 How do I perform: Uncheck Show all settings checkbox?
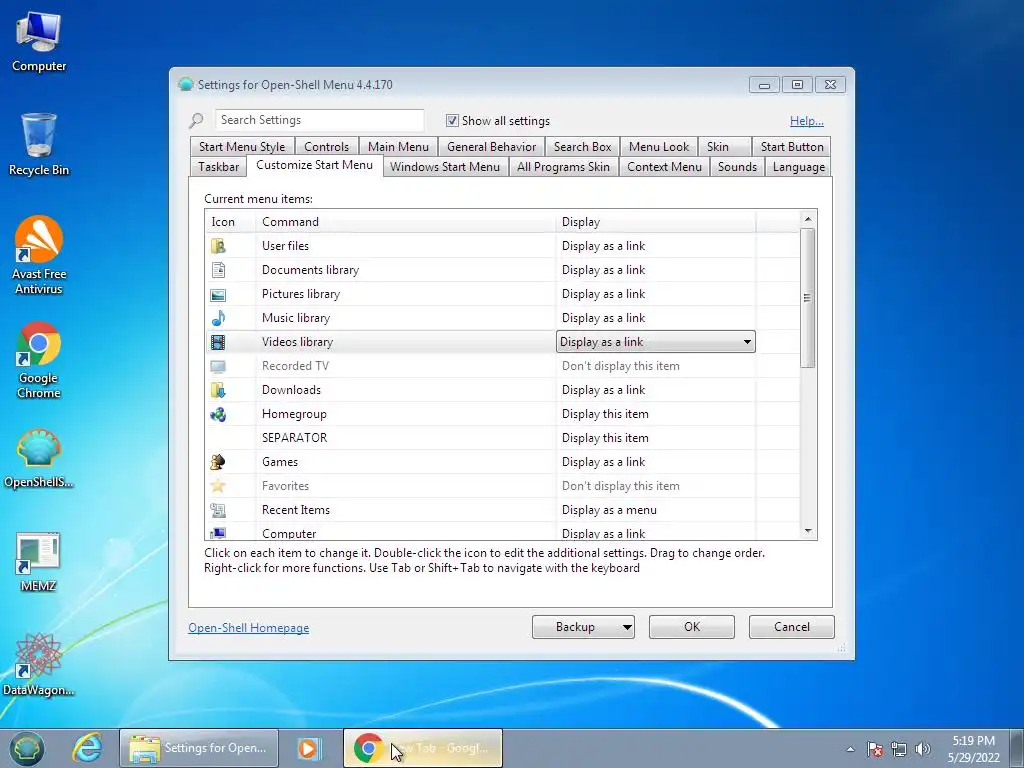(x=452, y=121)
